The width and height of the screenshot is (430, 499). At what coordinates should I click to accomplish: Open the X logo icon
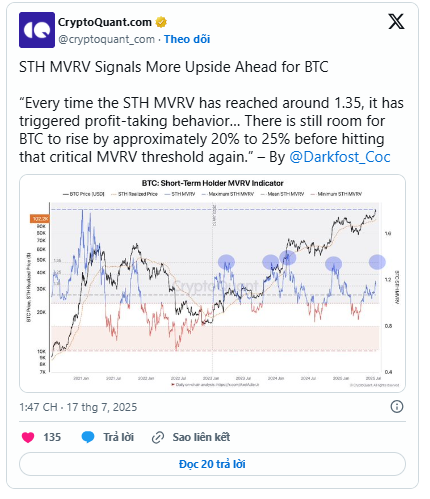tap(396, 22)
